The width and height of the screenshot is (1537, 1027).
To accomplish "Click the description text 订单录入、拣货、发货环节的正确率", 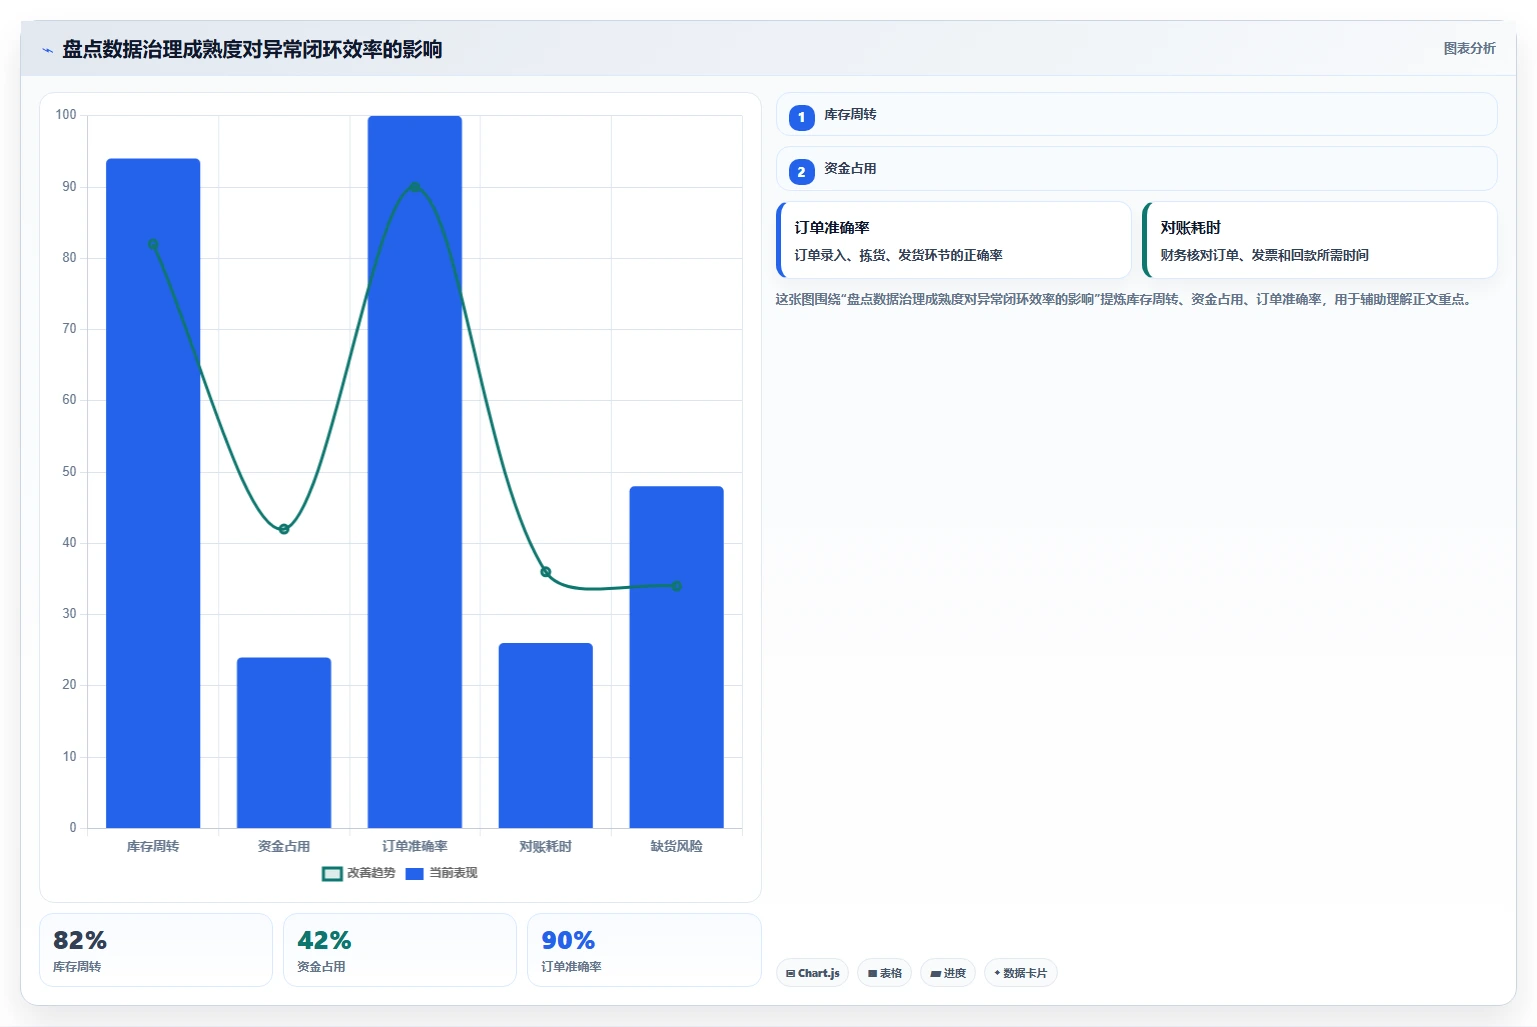I will pyautogui.click(x=898, y=255).
